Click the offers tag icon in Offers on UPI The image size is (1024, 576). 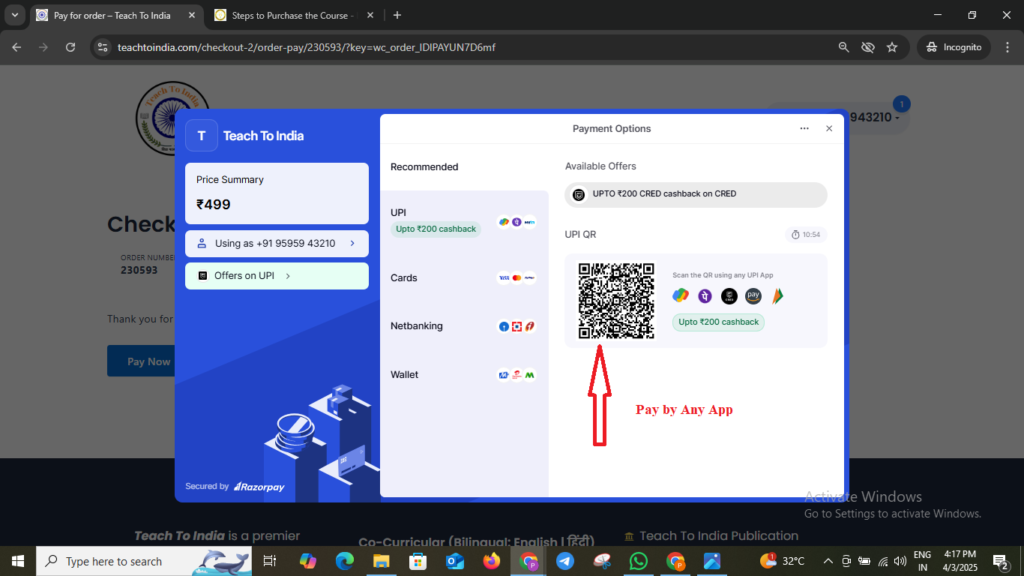[x=202, y=276]
